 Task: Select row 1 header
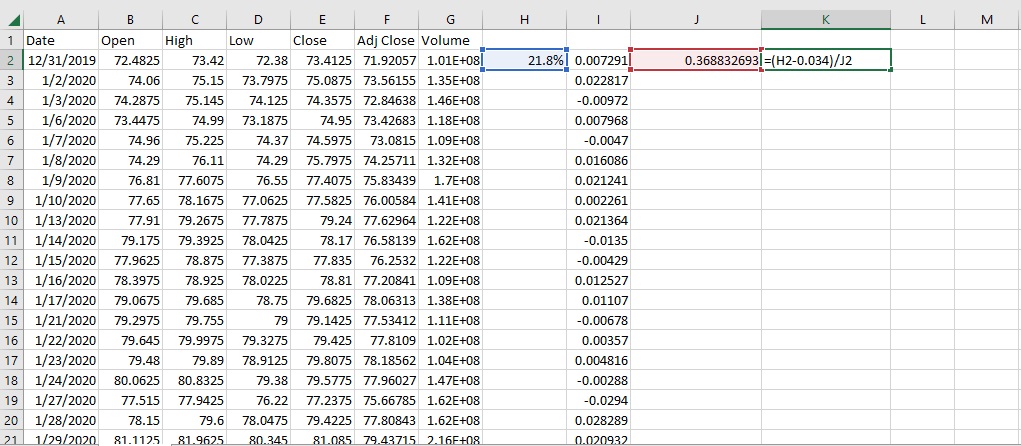(11, 40)
